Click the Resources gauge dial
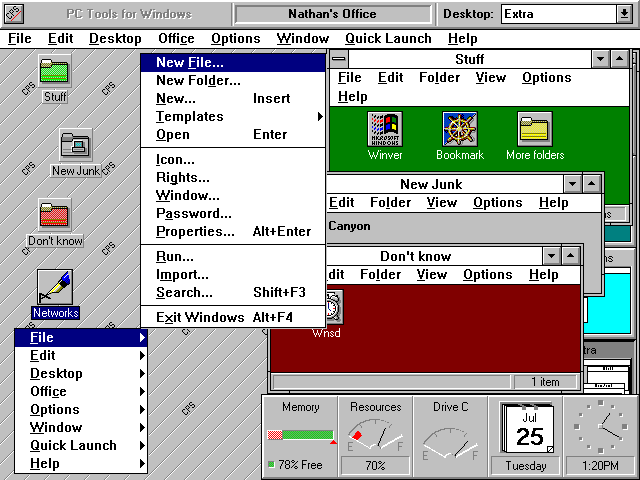Viewport: 640px width, 480px height. point(375,435)
